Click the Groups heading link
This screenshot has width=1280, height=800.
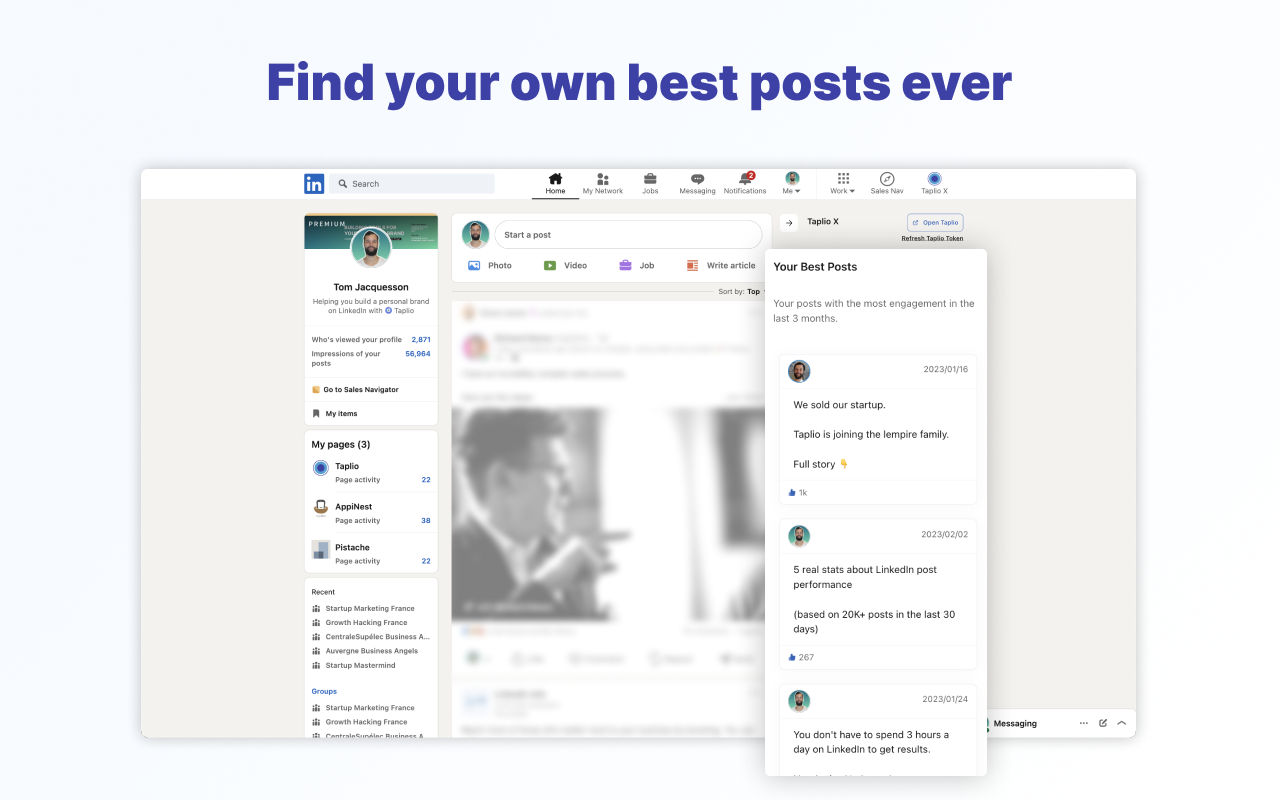[324, 692]
